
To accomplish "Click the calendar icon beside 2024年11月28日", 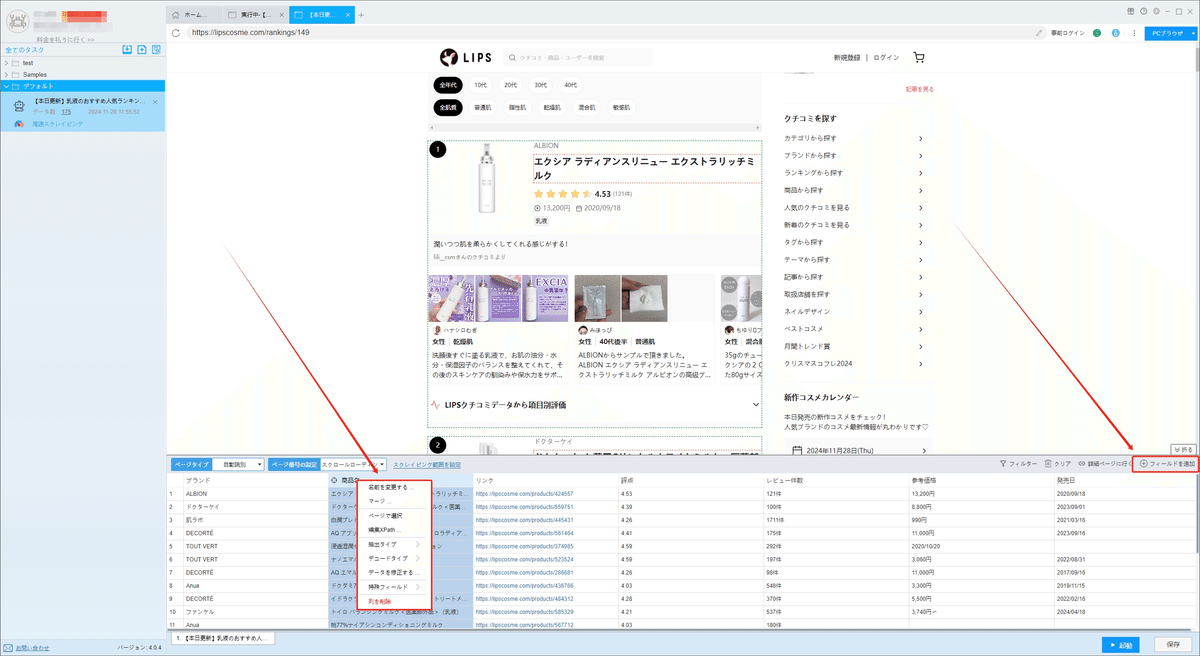I will [x=795, y=450].
